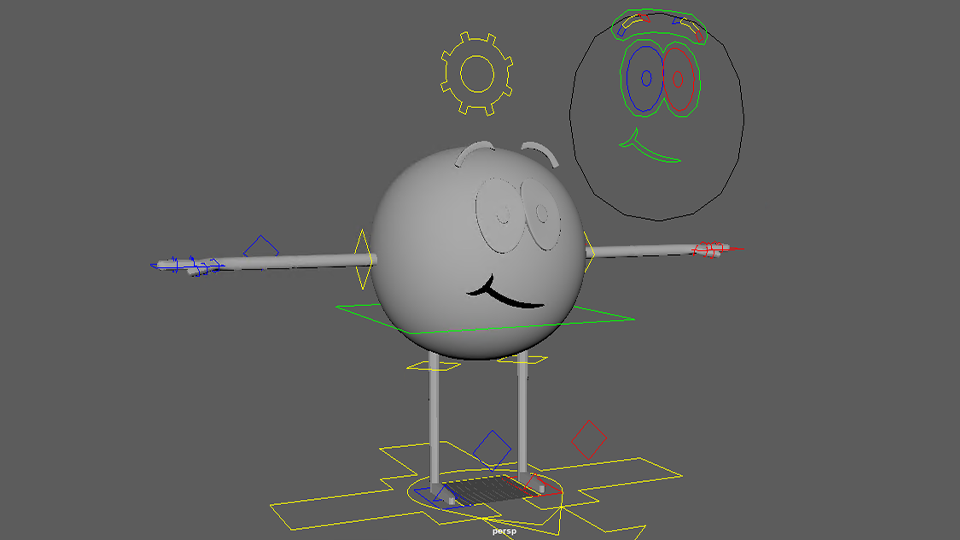Select the yellow gear-shaped settings control

[476, 74]
